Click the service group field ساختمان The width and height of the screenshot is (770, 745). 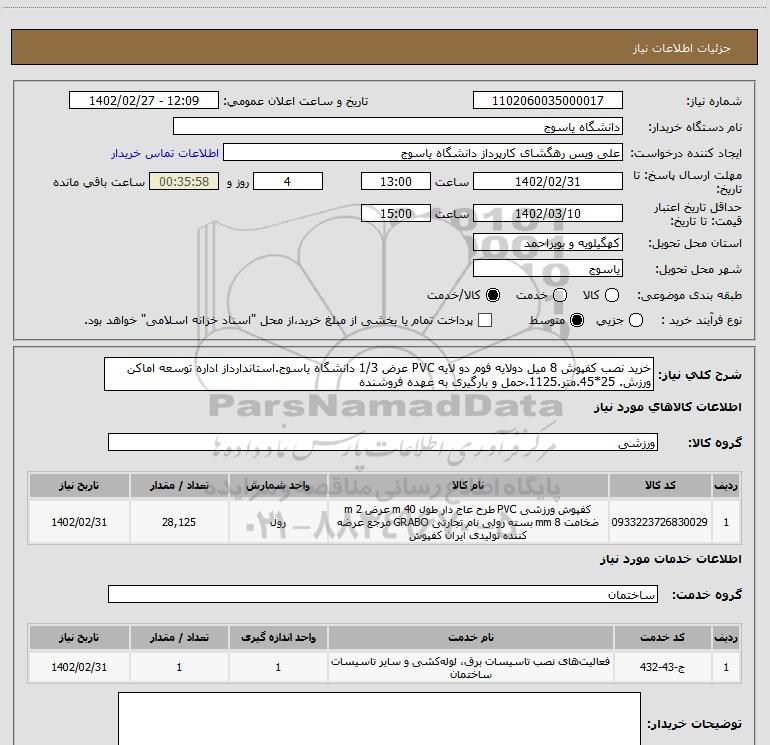[x=383, y=594]
